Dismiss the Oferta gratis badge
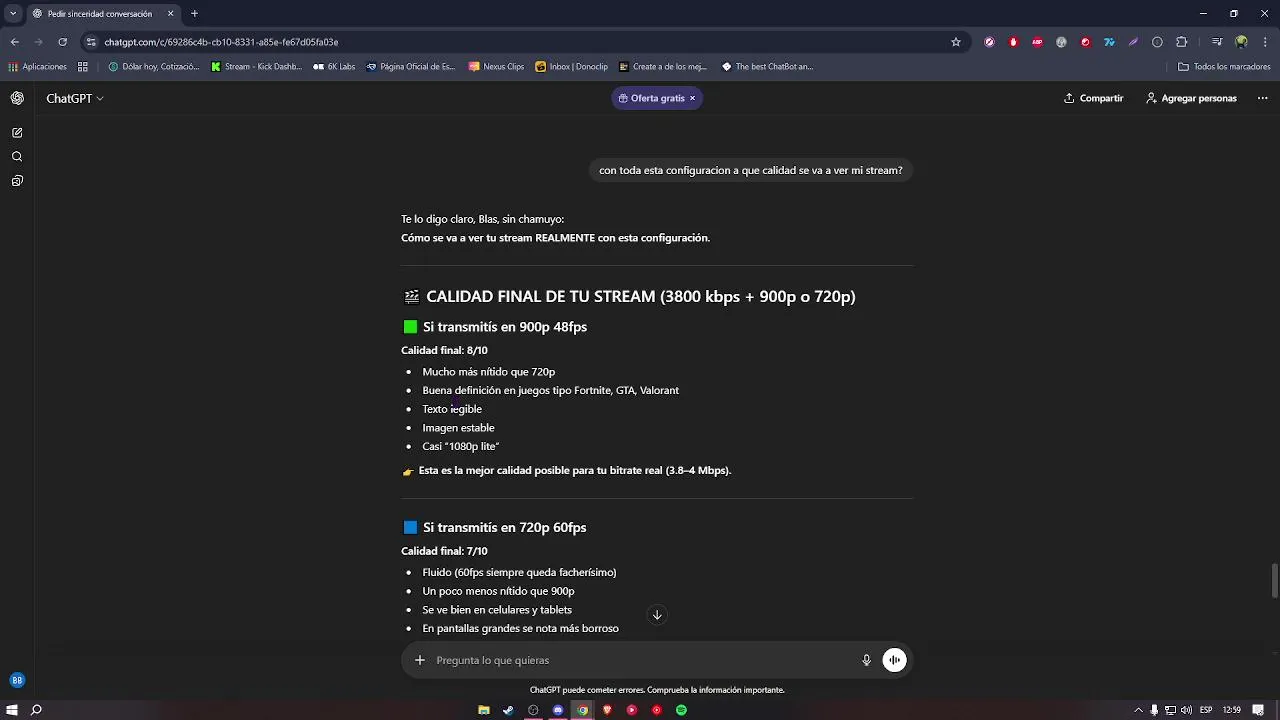 click(x=692, y=98)
